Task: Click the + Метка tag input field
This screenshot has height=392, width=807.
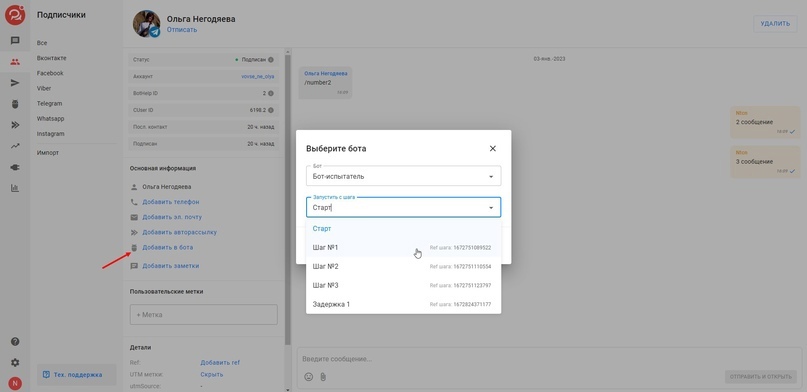Action: click(203, 314)
